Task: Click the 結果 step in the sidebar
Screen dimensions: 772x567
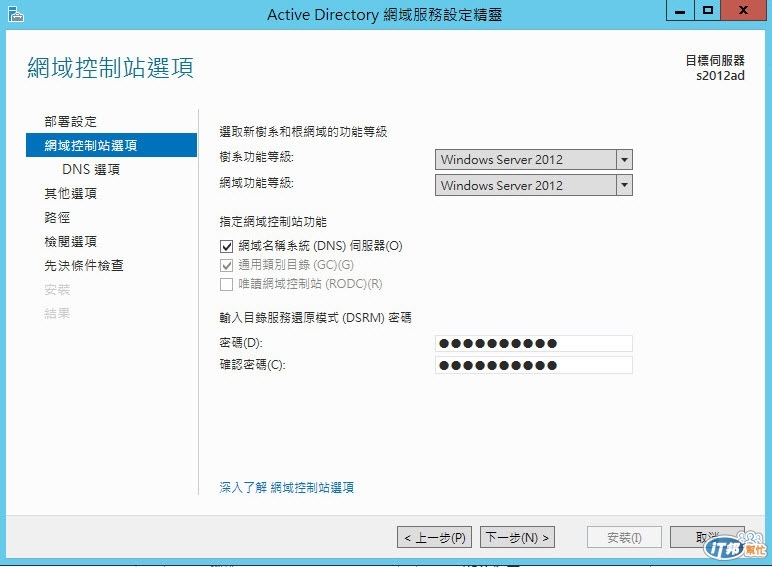Action: 57,314
